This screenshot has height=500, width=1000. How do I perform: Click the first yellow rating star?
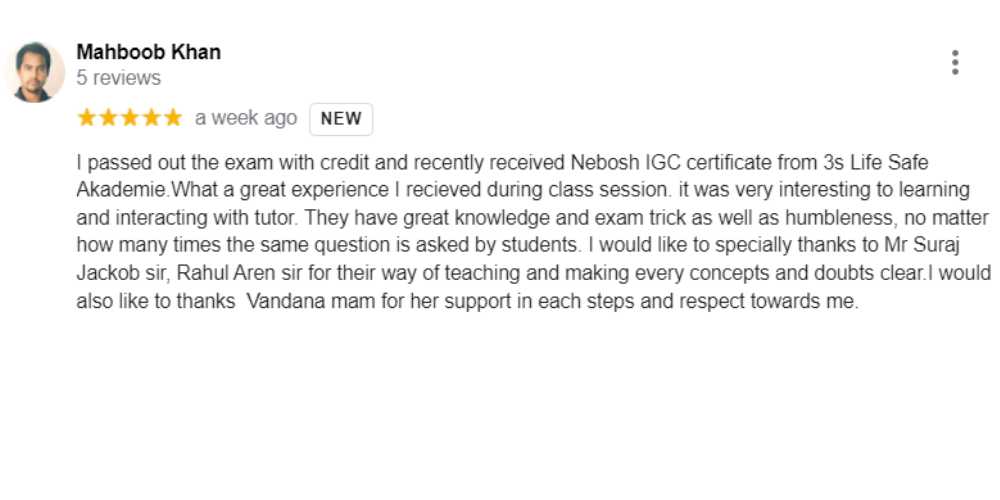(x=86, y=118)
